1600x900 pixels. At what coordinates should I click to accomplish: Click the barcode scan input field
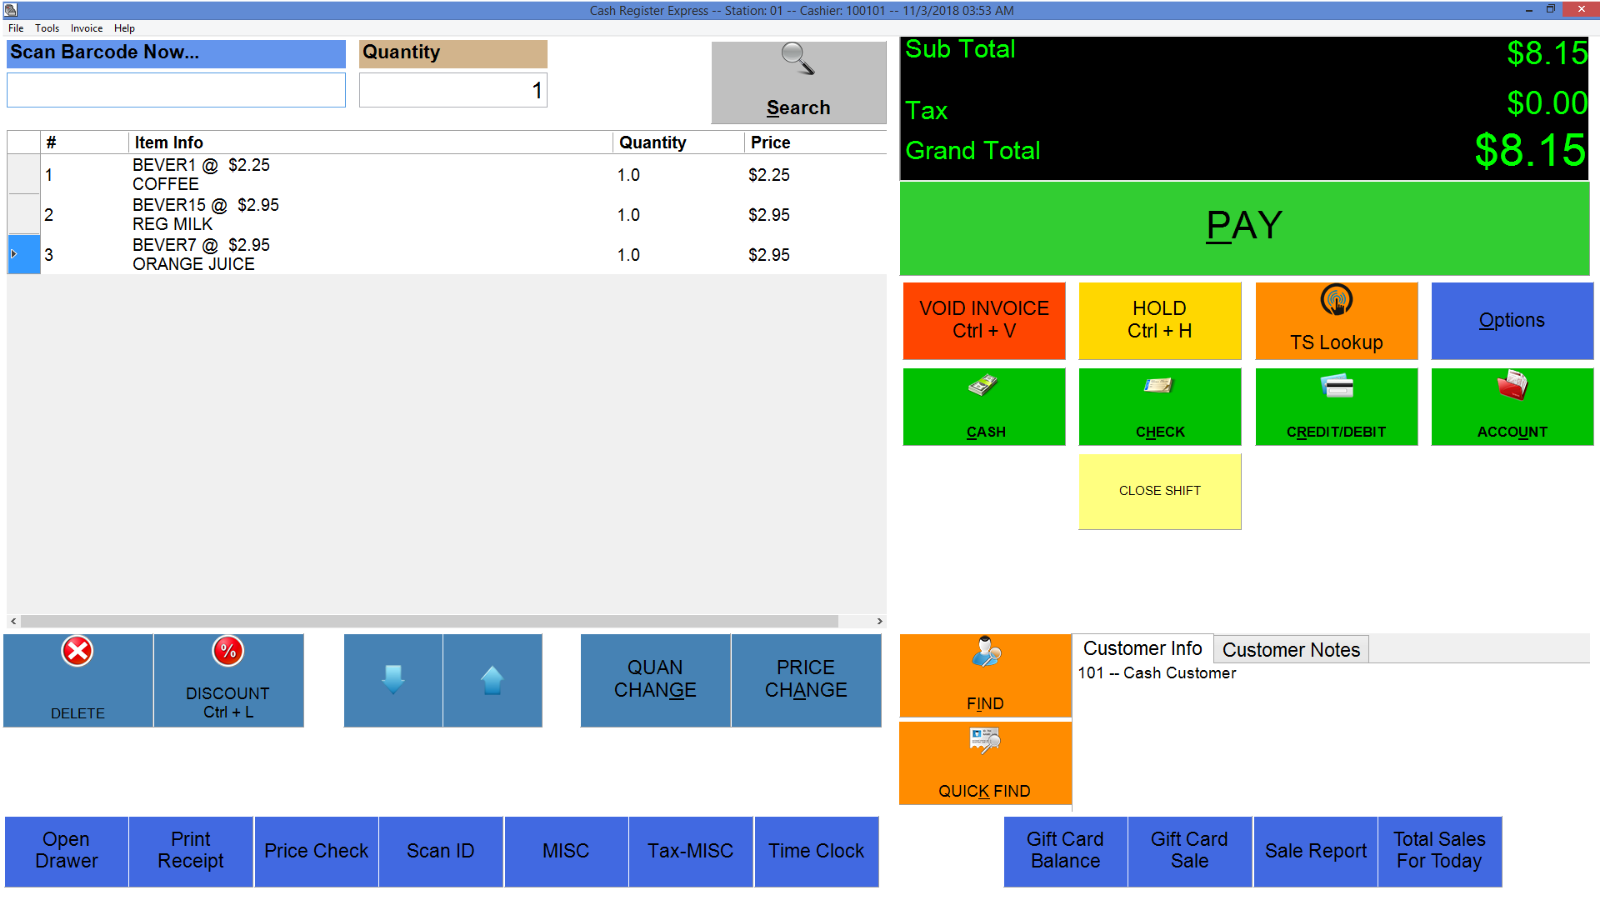tap(175, 90)
